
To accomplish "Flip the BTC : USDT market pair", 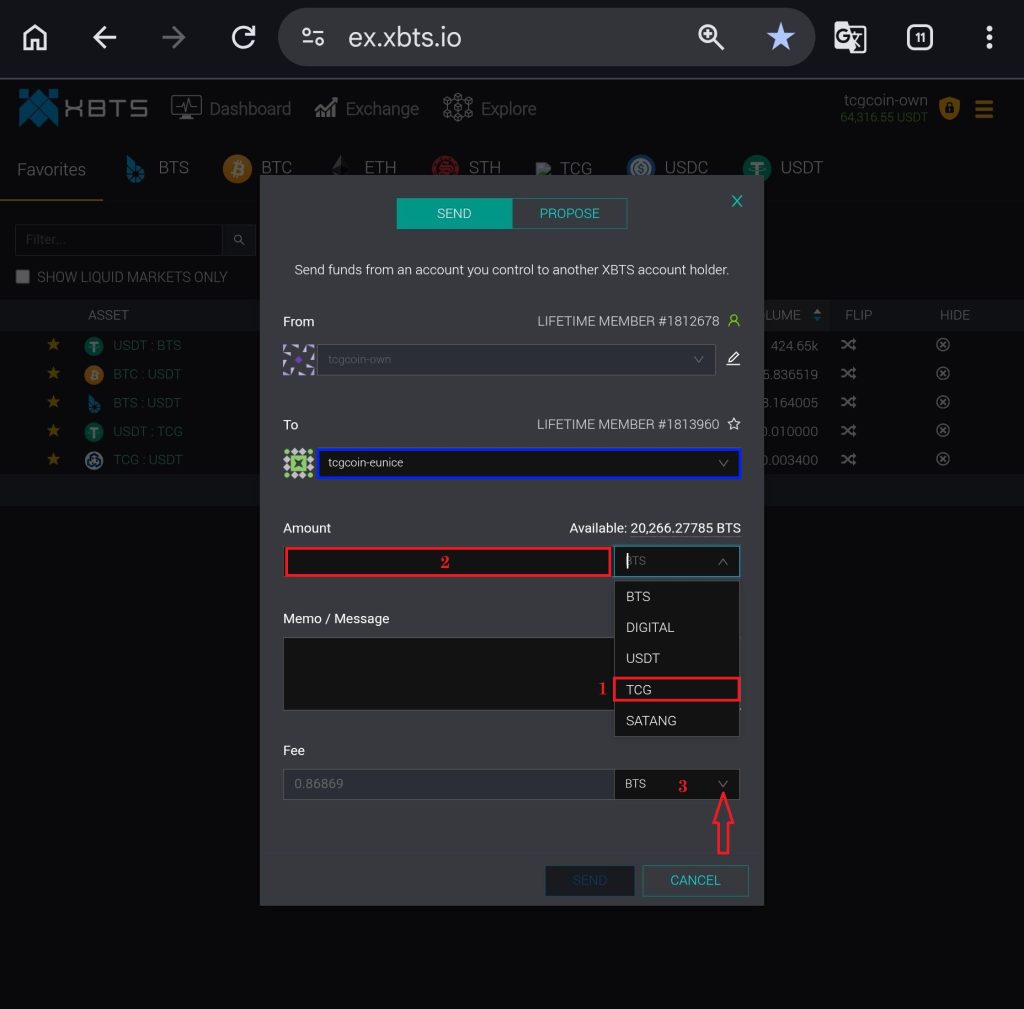I will click(x=848, y=374).
